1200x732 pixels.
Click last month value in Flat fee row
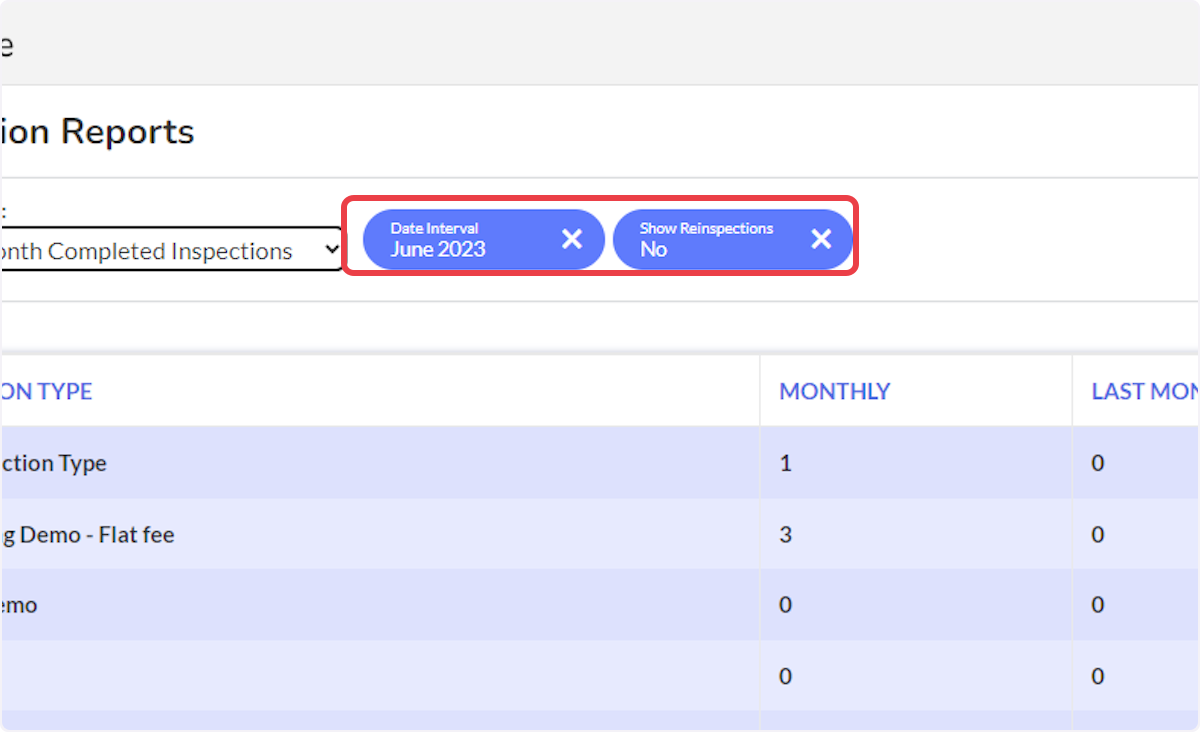point(1098,535)
